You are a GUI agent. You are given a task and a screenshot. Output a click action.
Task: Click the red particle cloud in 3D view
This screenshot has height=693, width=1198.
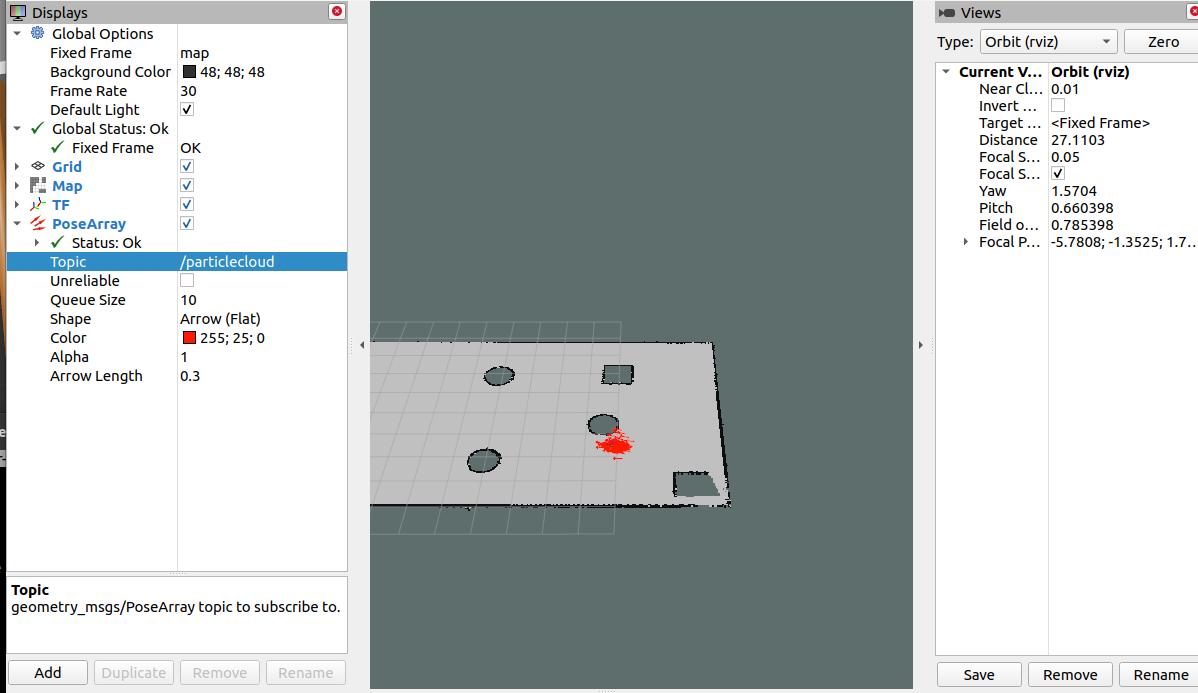614,444
